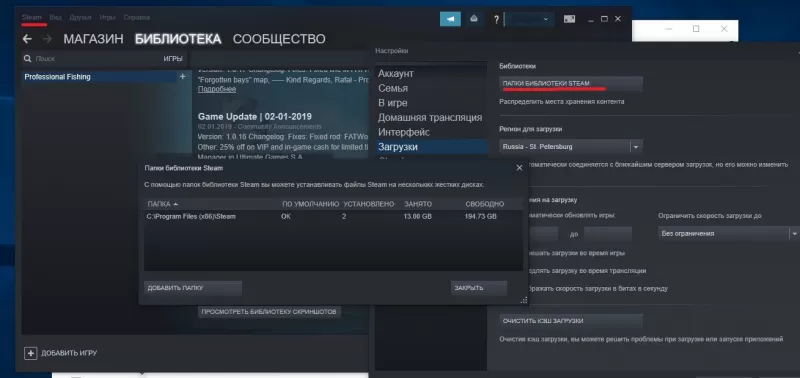Image resolution: width=800 pixels, height=378 pixels.
Task: Open the Справка menu
Action: (x=136, y=17)
